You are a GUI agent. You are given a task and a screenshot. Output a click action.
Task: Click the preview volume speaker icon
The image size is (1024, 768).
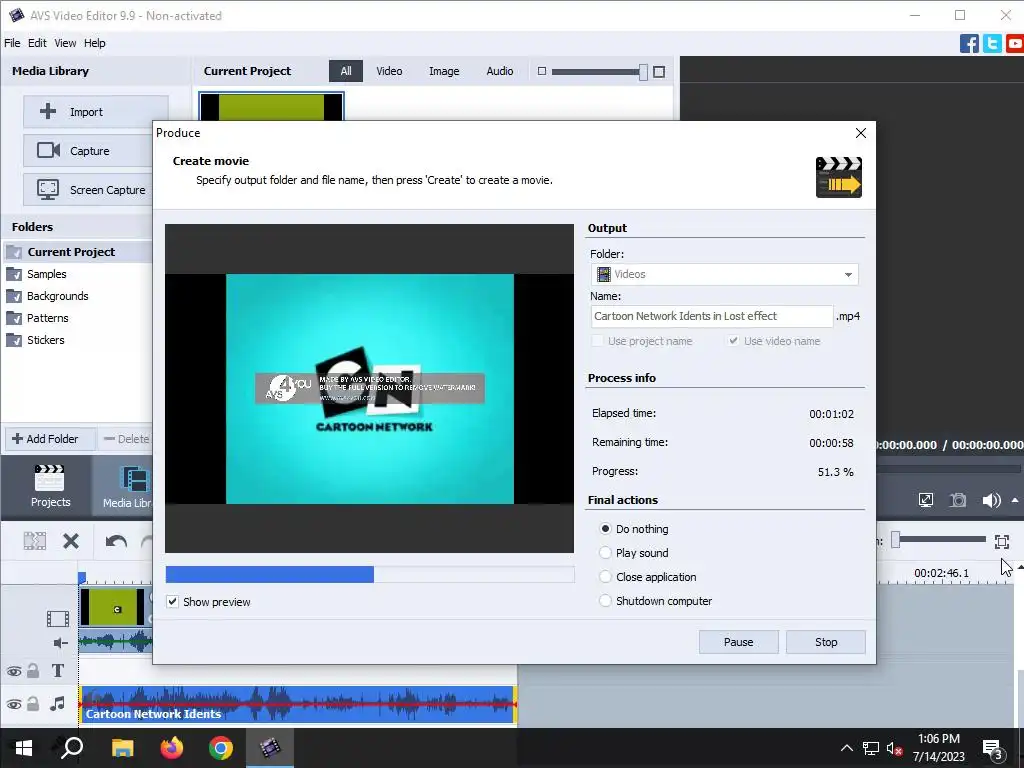coord(991,500)
